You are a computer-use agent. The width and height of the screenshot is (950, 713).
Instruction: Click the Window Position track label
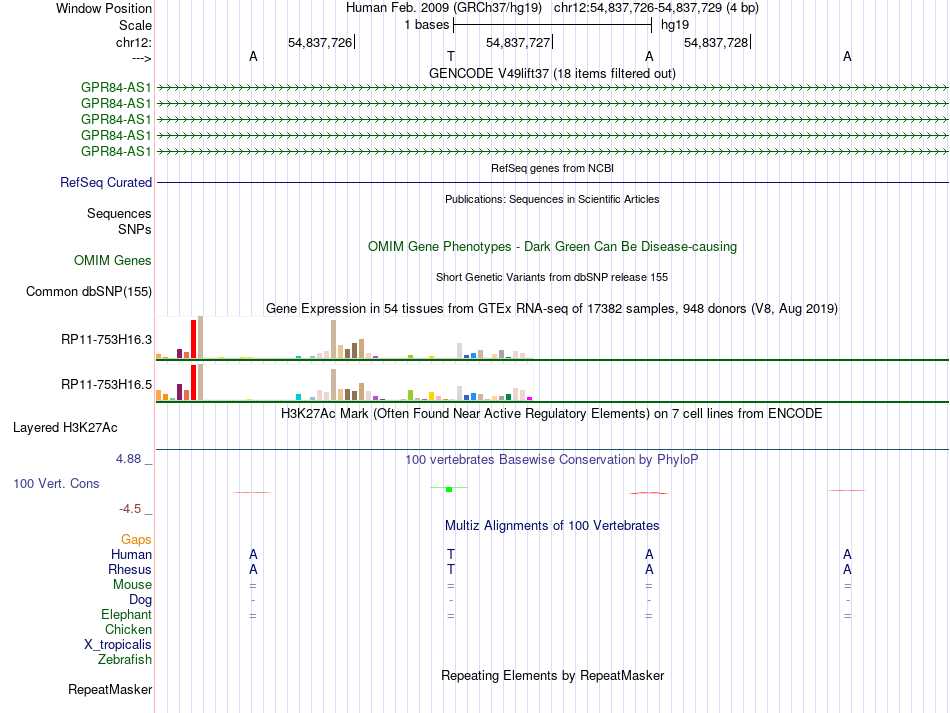pos(104,8)
